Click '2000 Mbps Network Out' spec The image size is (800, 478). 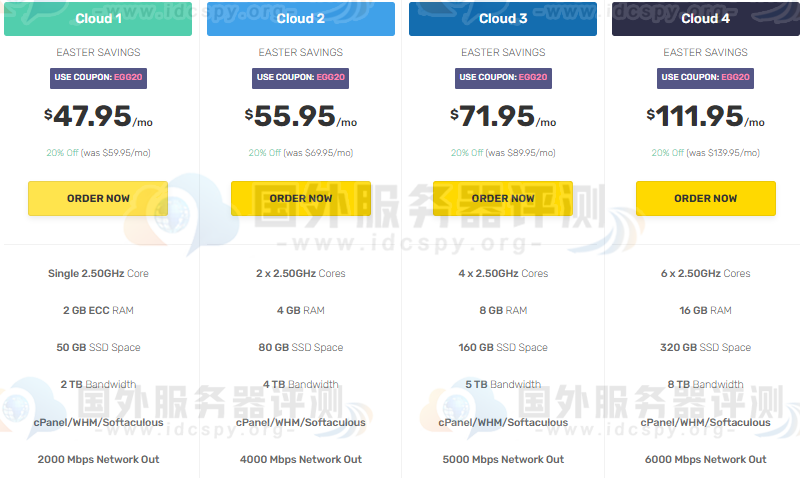(x=98, y=459)
